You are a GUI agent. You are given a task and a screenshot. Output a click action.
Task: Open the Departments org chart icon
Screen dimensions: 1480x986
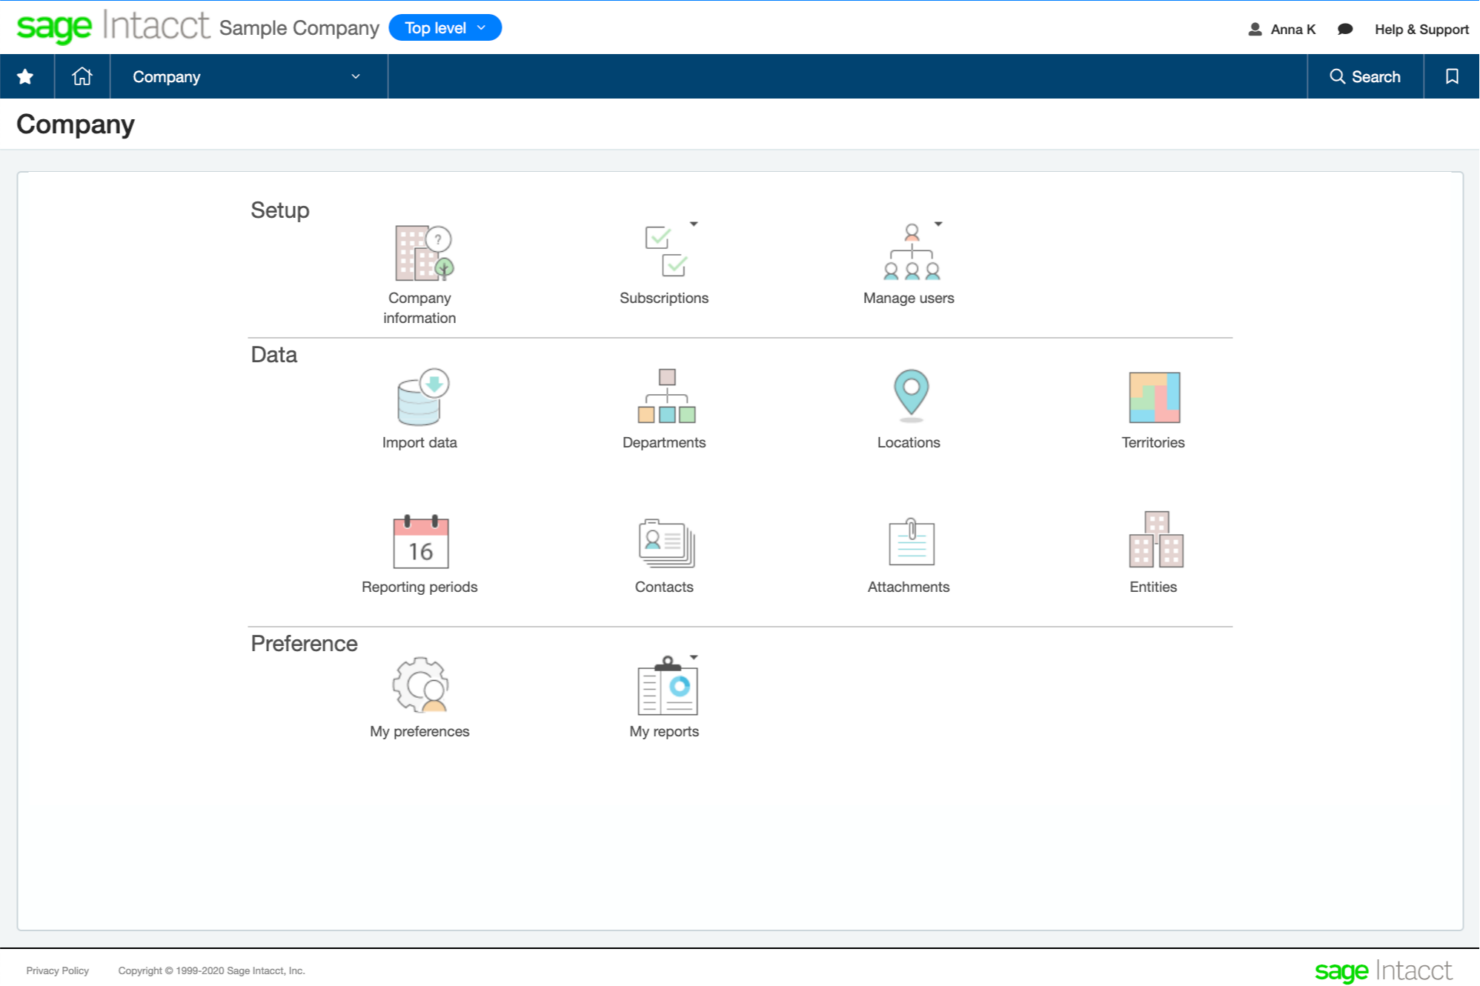pyautogui.click(x=666, y=397)
